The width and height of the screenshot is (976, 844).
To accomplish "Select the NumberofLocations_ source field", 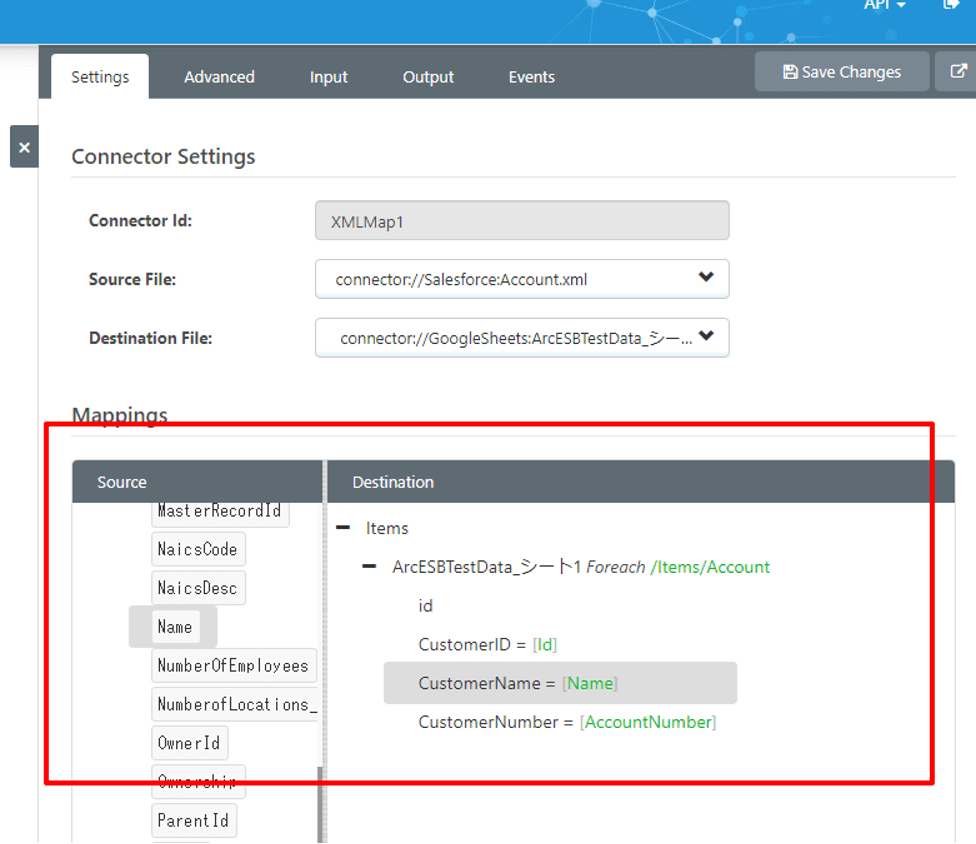I will pos(235,704).
